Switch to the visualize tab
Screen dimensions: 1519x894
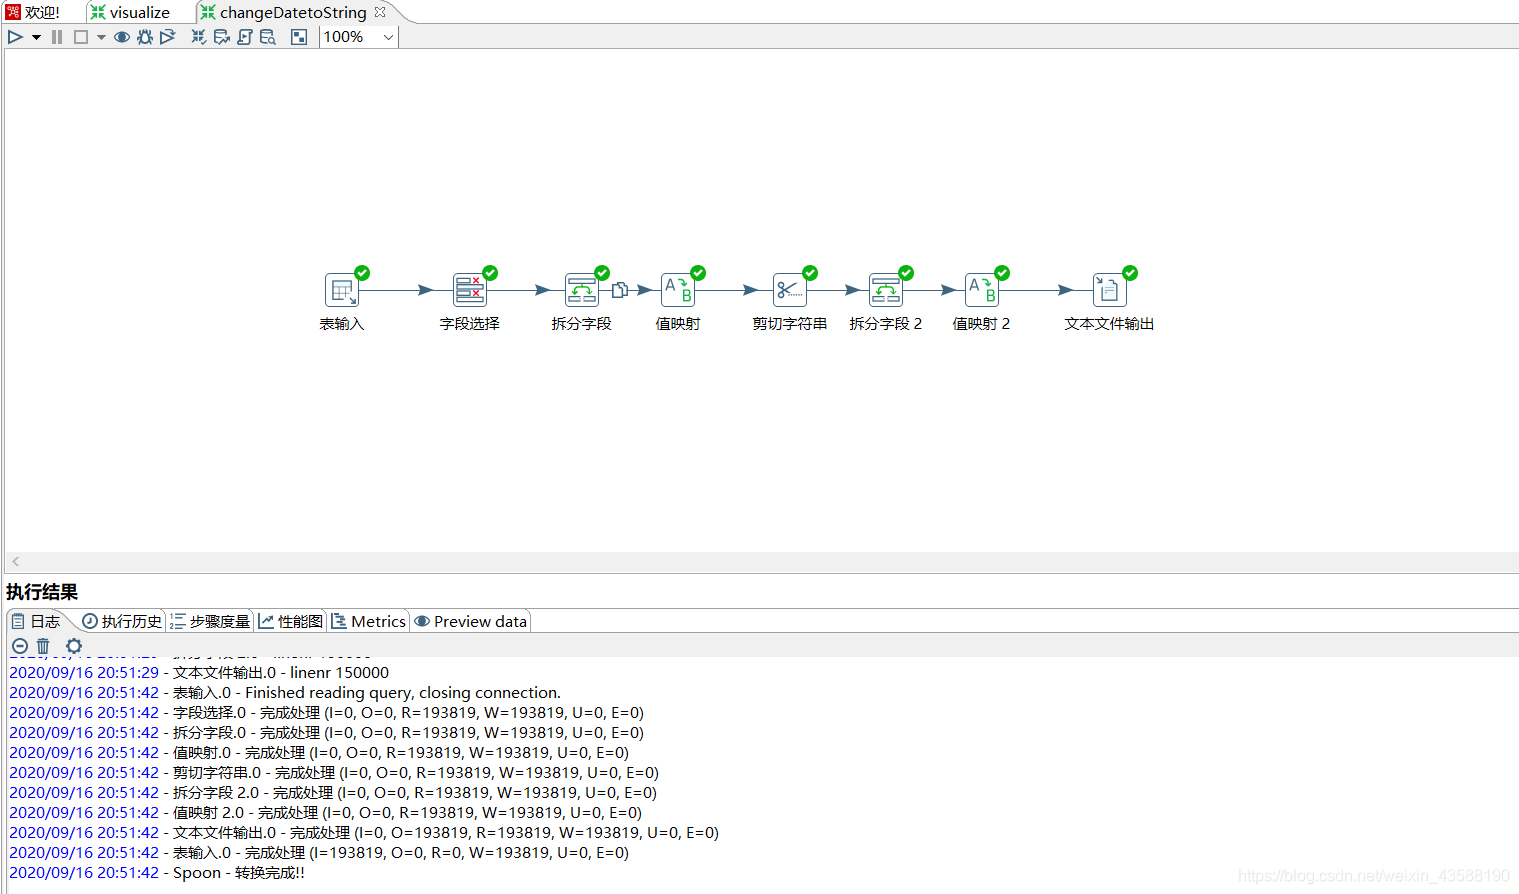(x=130, y=12)
